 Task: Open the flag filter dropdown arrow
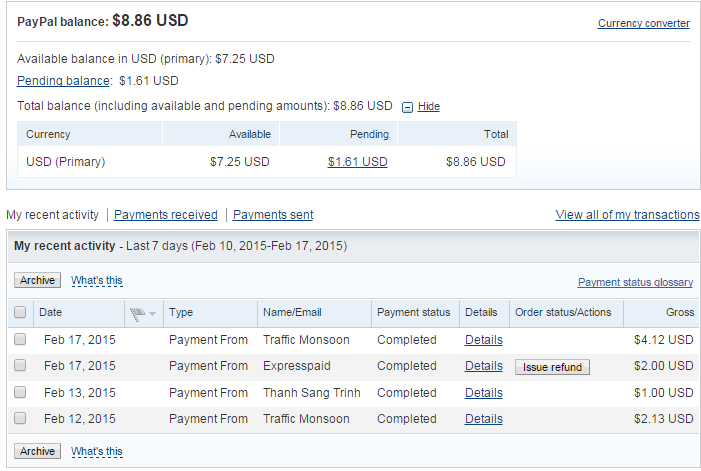[x=152, y=314]
